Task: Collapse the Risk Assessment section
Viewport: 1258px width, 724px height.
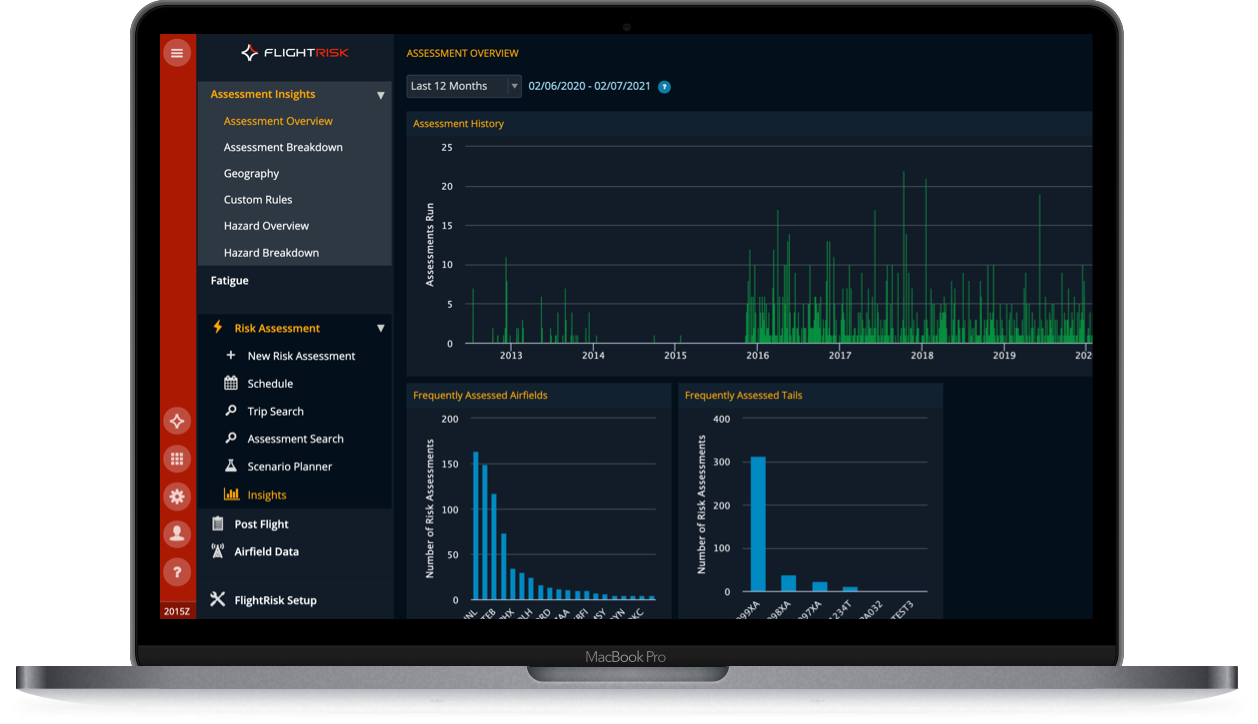Action: pos(380,328)
